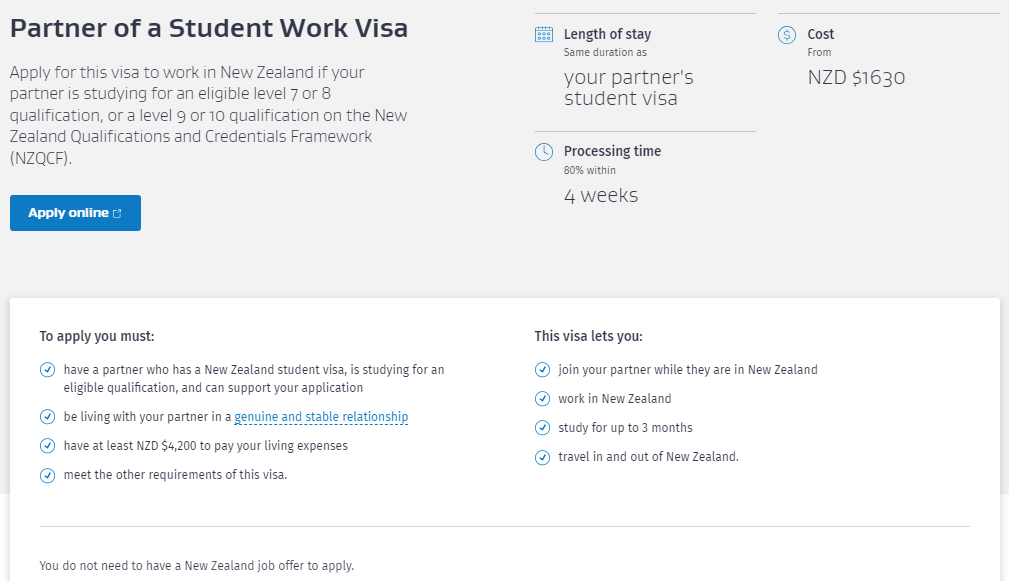Click the 'This visa lets you:' heading
The height and width of the screenshot is (581, 1009).
[588, 336]
